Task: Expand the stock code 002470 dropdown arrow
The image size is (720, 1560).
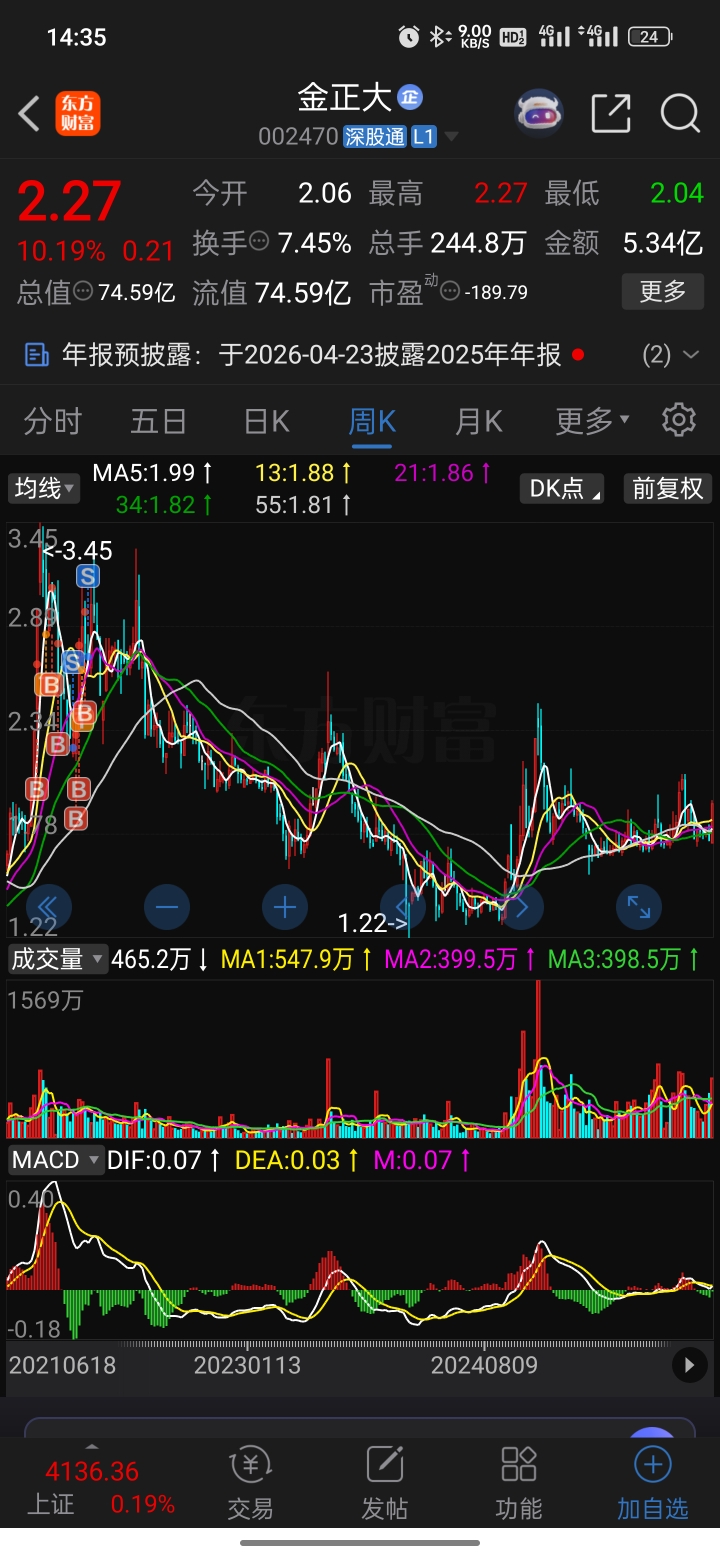Action: click(452, 136)
